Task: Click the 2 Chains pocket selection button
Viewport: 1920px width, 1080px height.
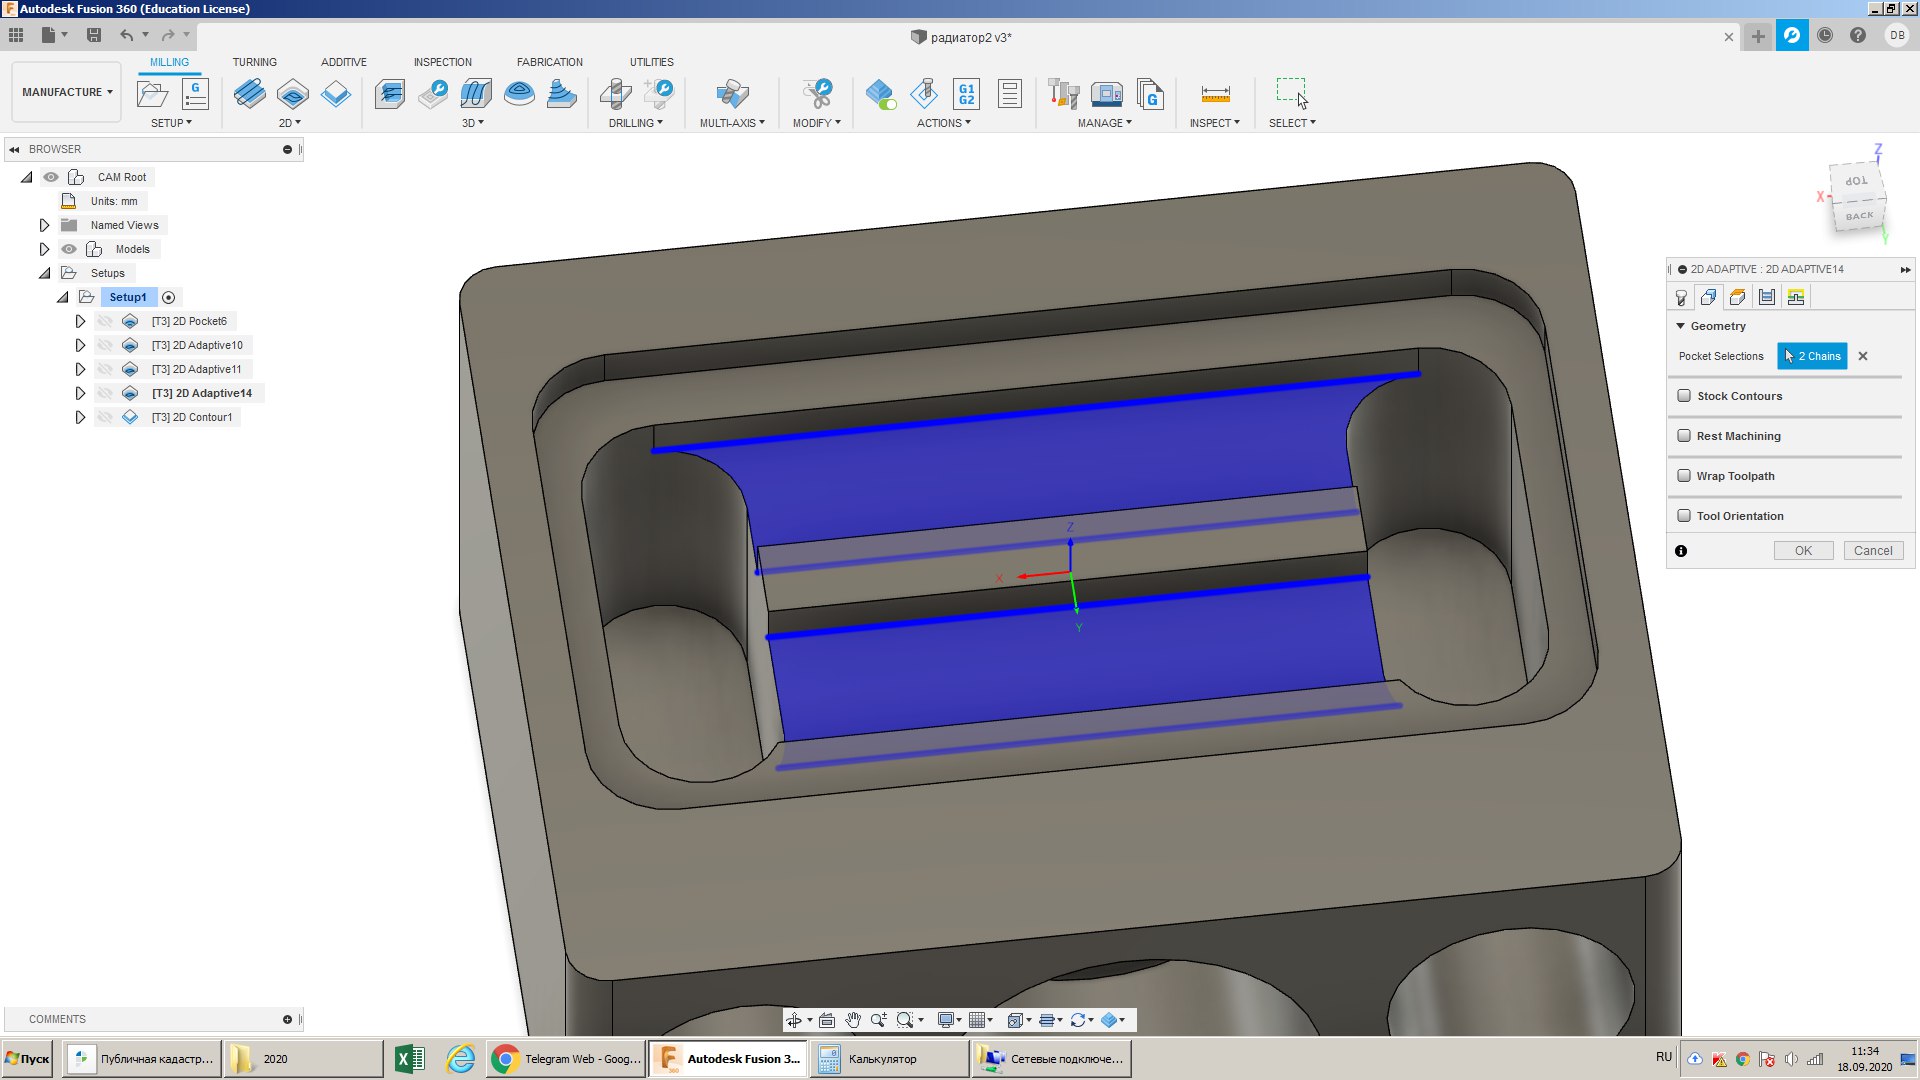Action: coord(1811,356)
